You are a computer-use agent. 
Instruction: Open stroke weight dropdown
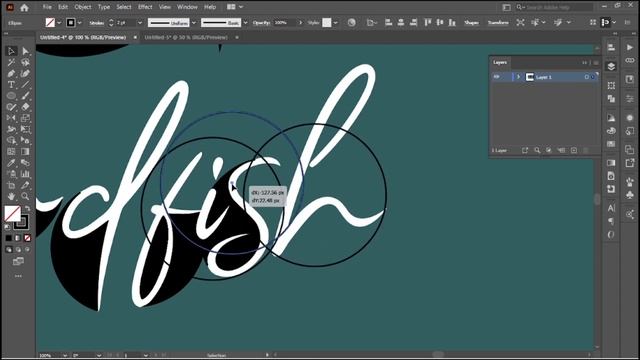(140, 23)
